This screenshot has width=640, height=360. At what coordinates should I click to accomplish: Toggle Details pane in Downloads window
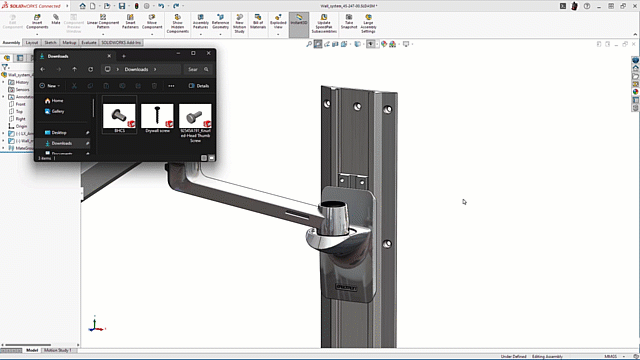coord(199,86)
